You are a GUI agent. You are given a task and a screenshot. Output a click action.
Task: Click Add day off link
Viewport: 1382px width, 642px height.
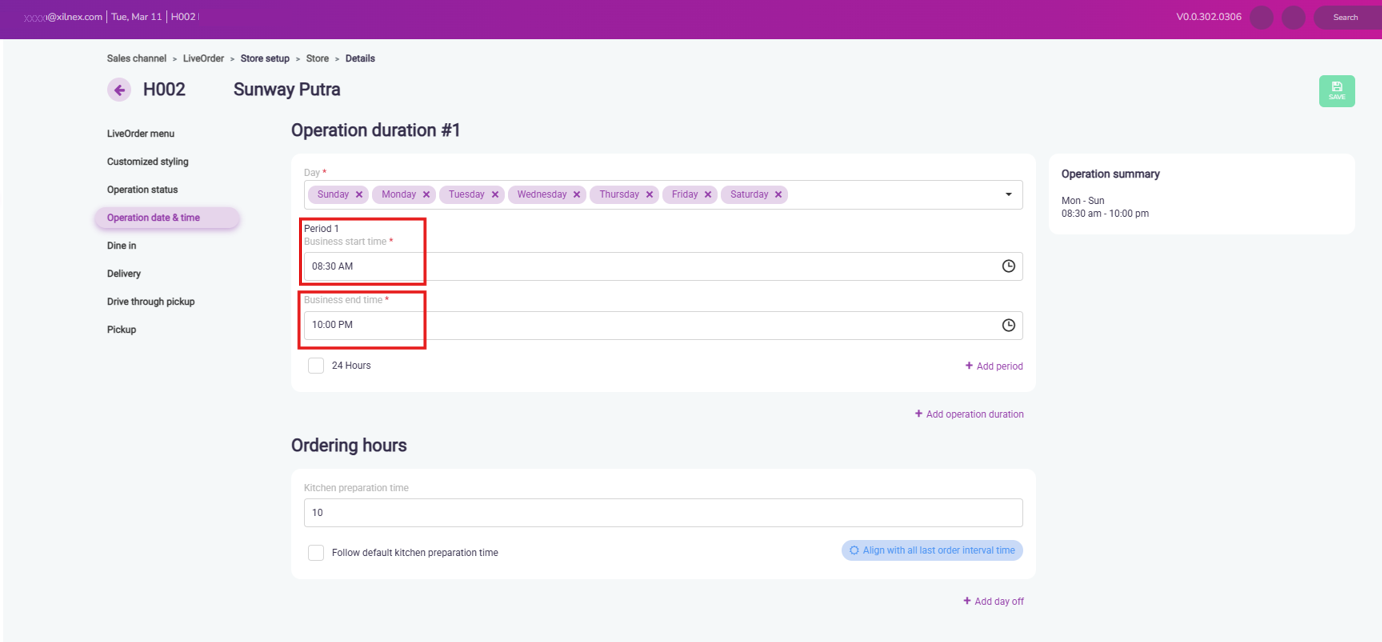(993, 601)
